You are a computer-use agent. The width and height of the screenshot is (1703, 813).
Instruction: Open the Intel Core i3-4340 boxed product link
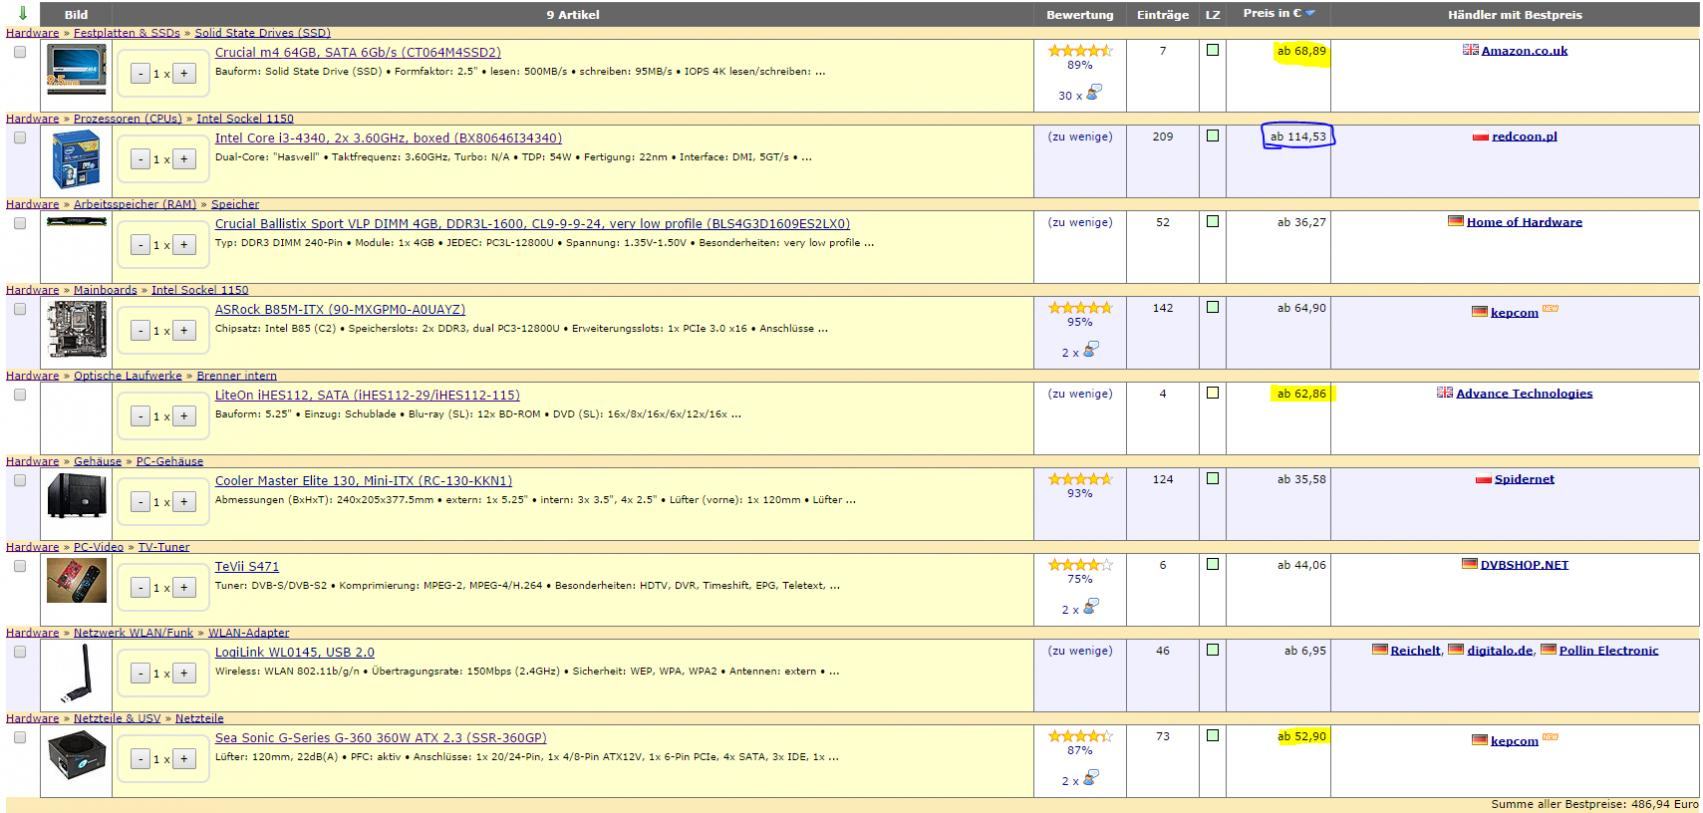click(388, 138)
